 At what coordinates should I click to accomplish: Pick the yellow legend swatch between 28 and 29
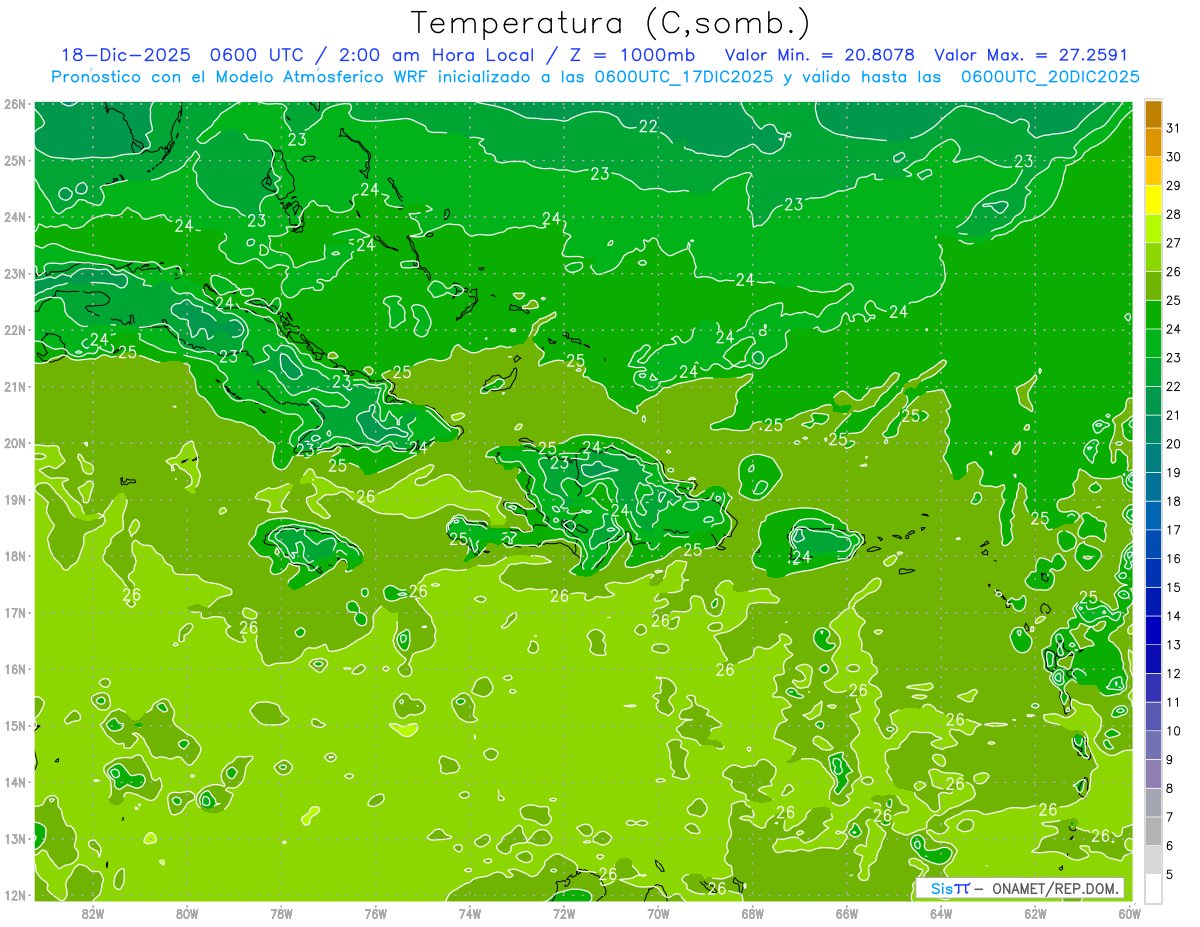[1153, 199]
